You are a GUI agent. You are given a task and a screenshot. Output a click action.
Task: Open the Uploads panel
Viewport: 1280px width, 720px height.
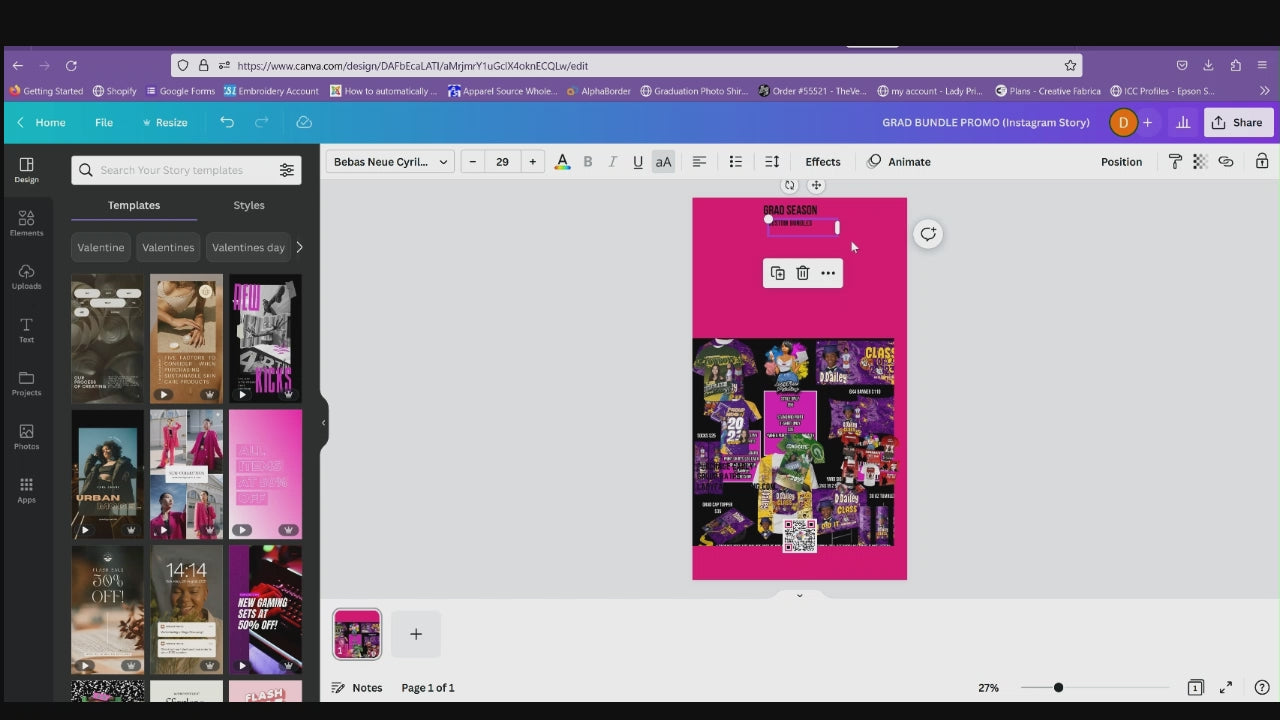(26, 277)
